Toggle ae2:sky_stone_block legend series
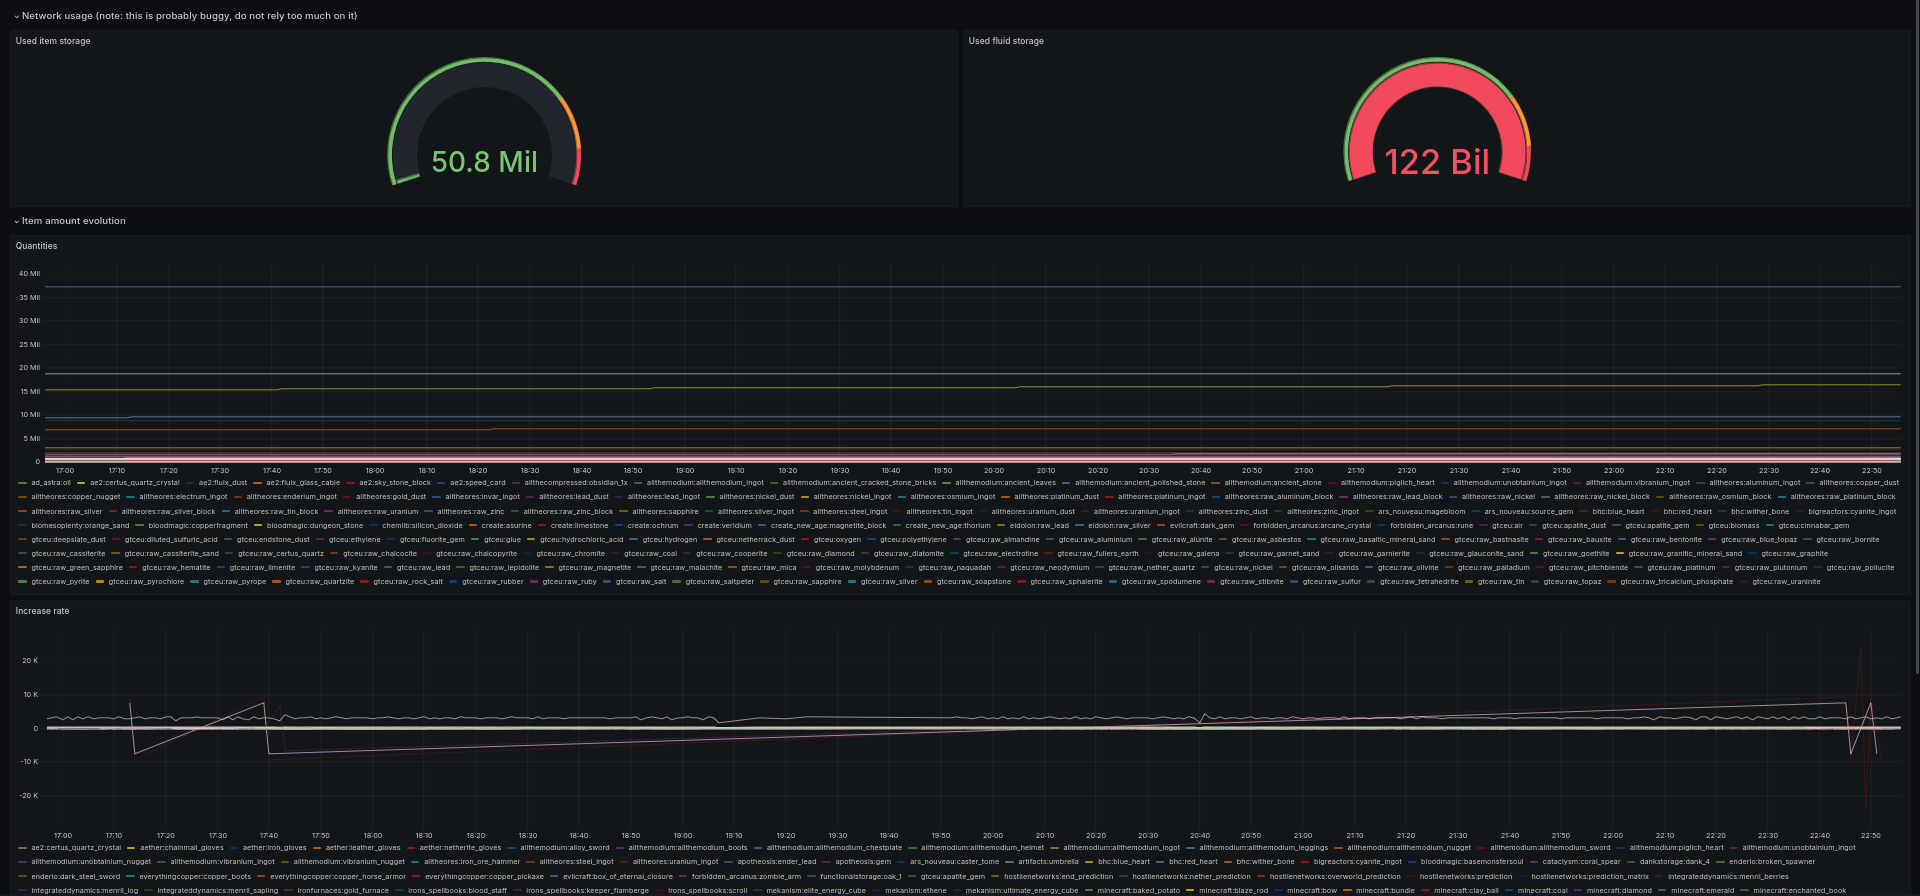 coord(395,483)
